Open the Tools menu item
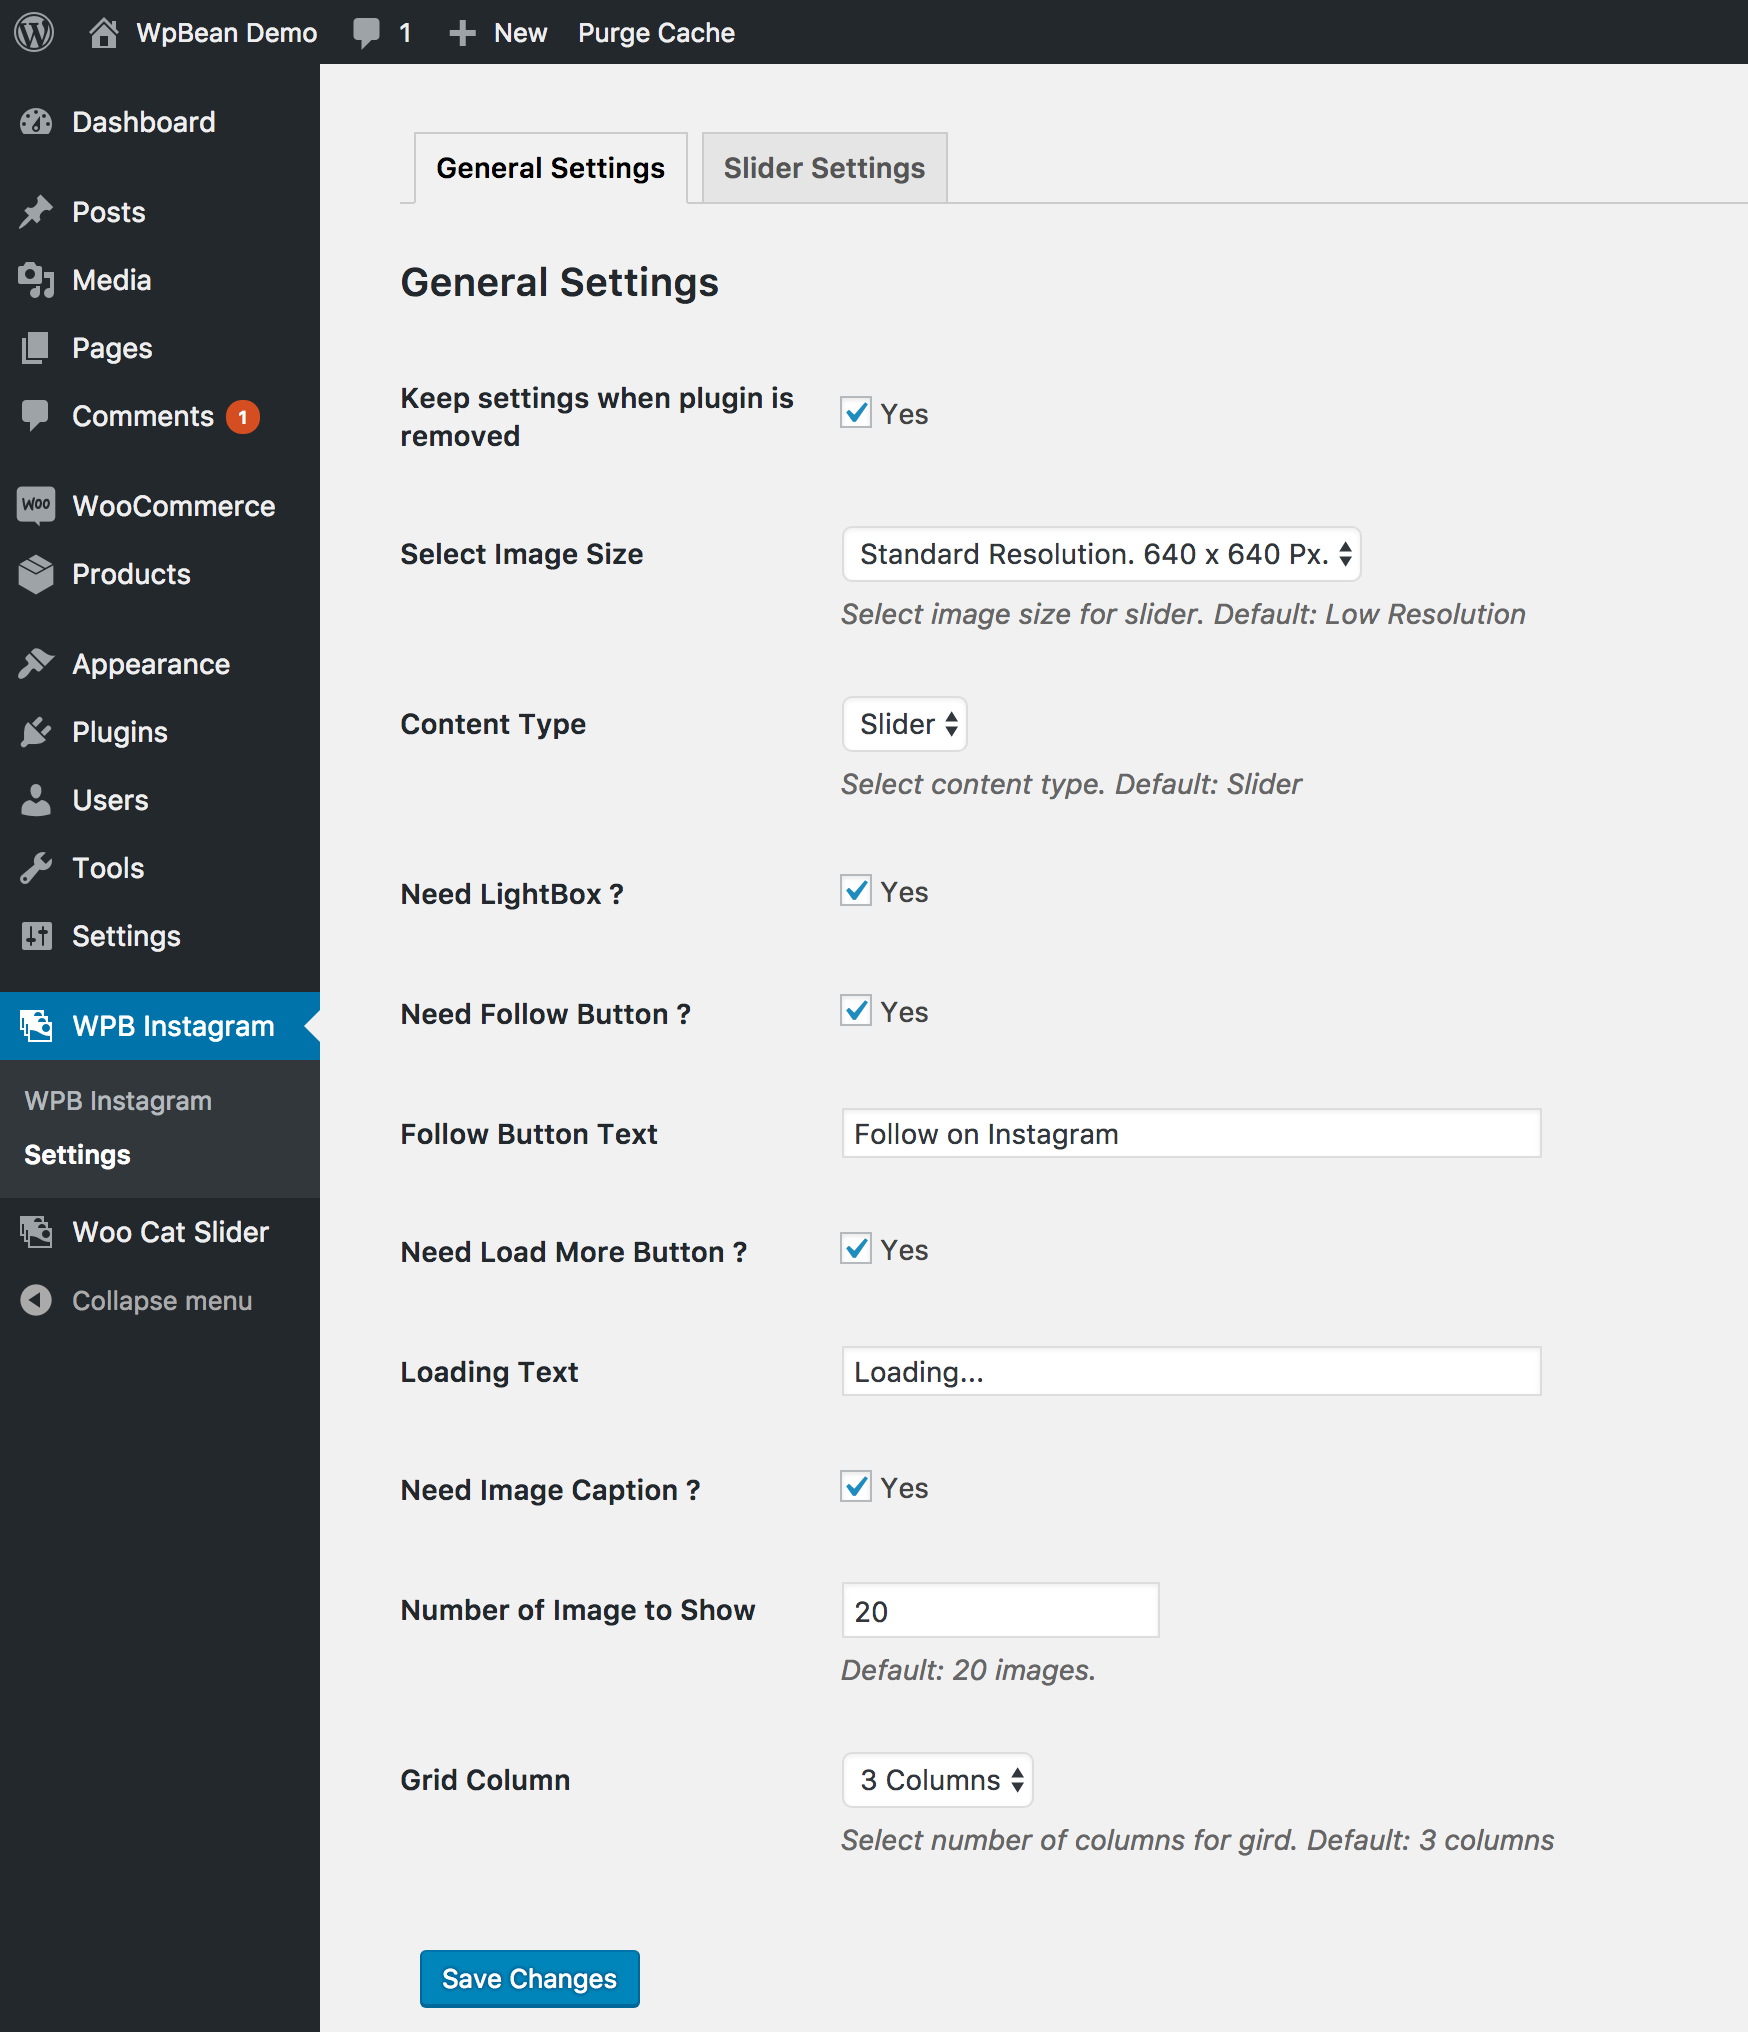 pyautogui.click(x=160, y=868)
